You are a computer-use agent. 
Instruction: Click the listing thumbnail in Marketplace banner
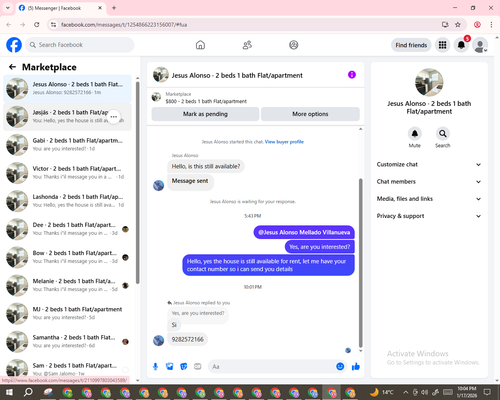156,97
